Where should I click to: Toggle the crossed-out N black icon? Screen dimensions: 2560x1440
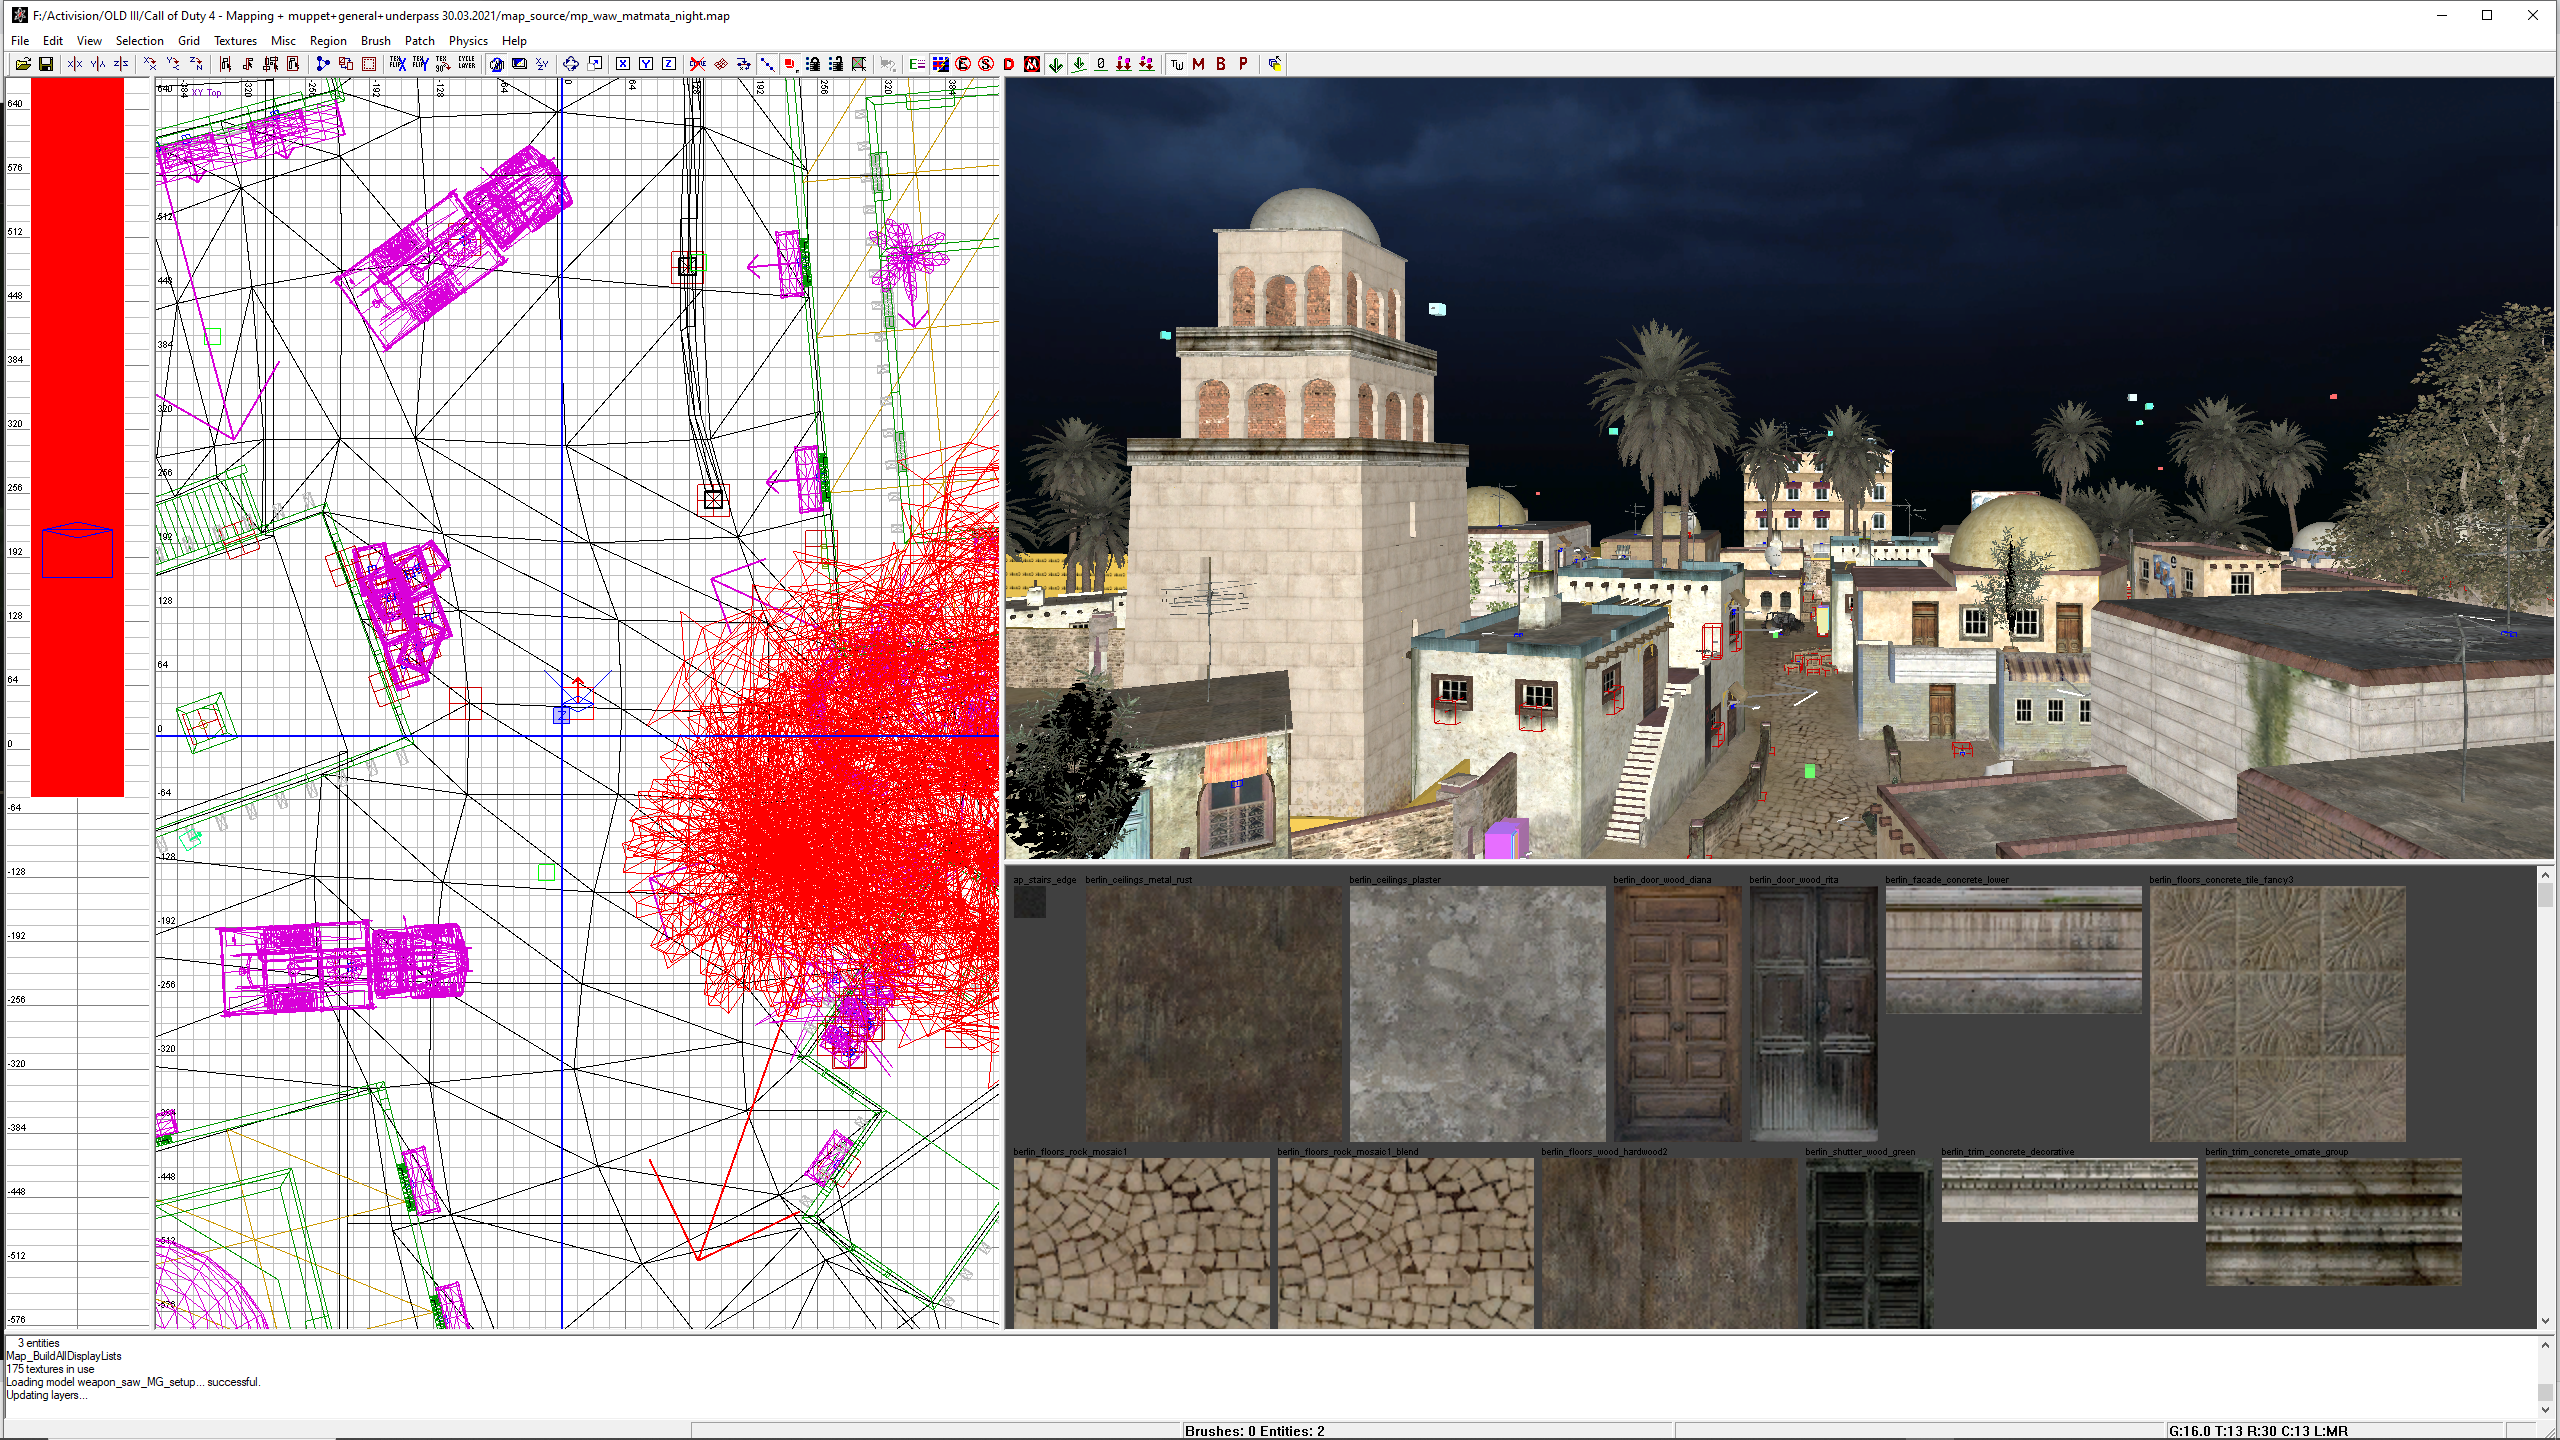coord(1032,64)
